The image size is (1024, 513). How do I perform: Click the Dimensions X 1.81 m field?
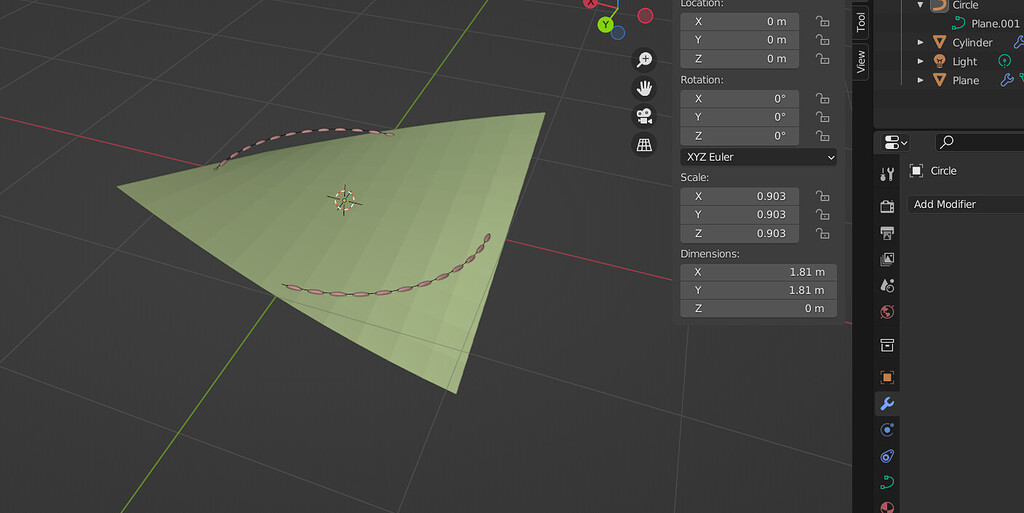(x=758, y=272)
